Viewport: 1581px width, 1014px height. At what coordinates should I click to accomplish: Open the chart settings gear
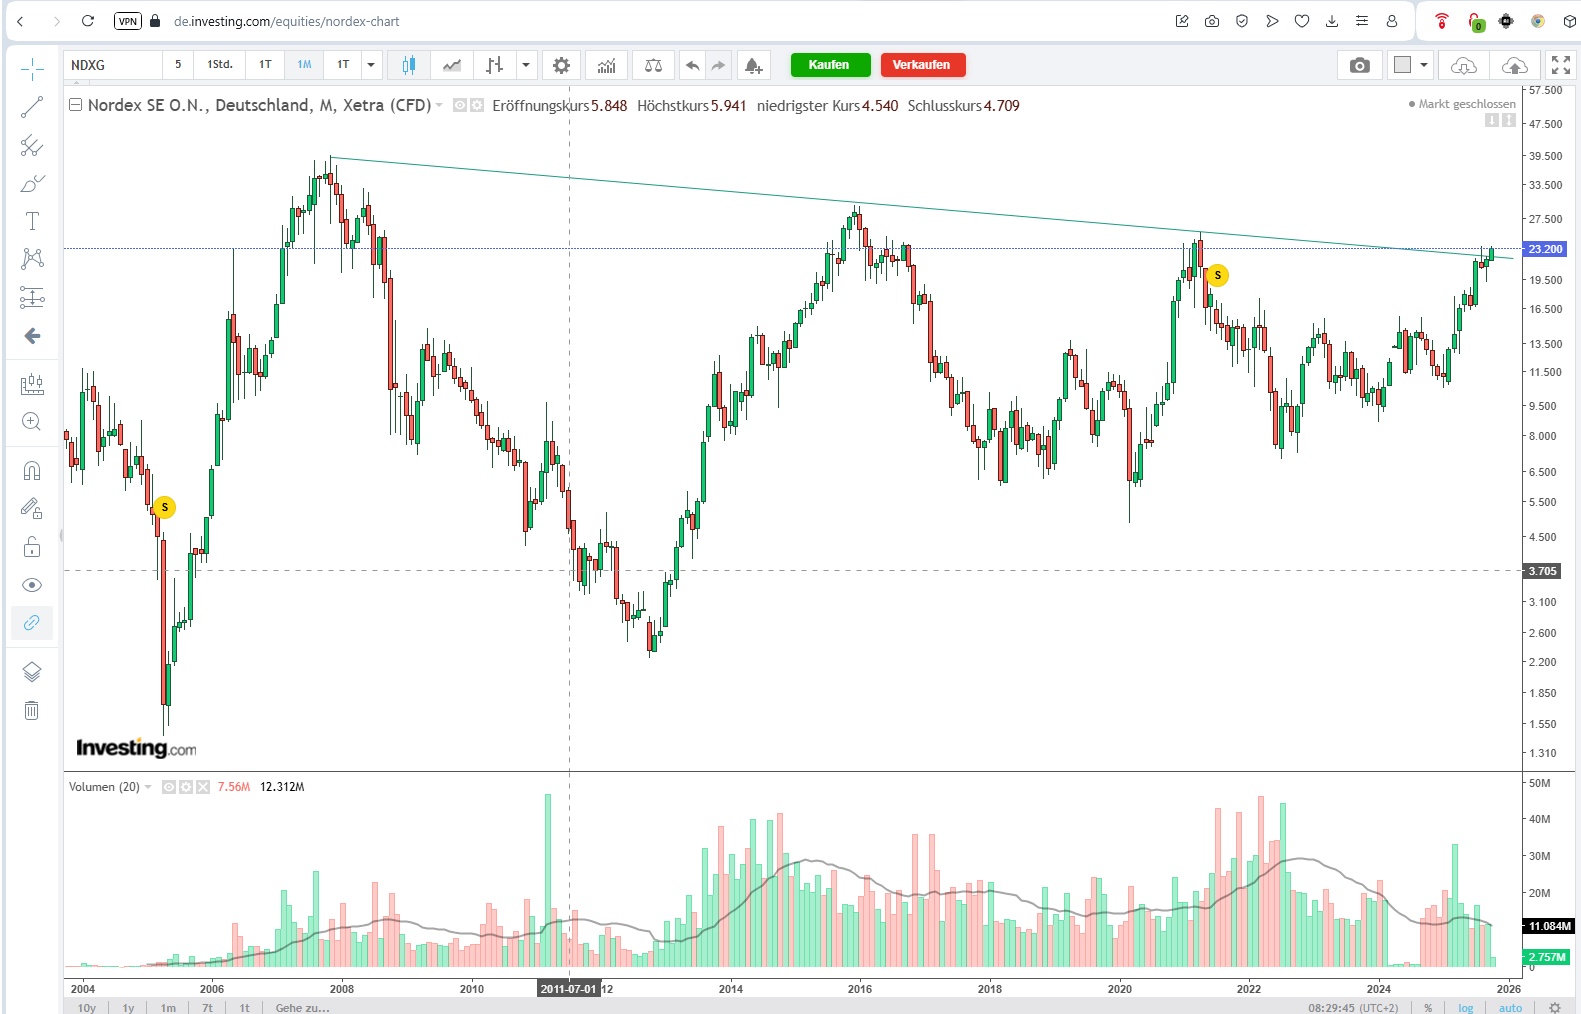coord(561,65)
